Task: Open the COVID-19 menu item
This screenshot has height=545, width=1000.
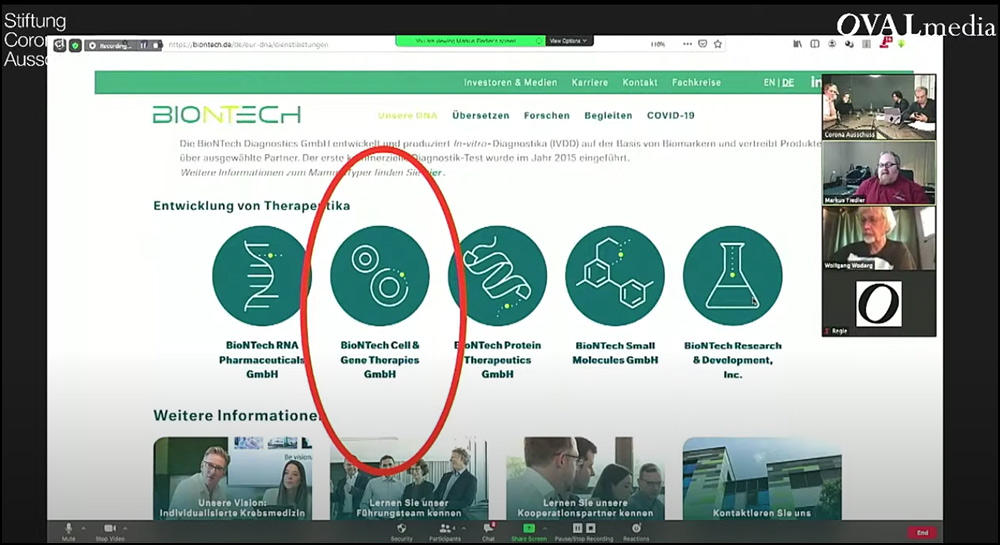Action: point(670,115)
